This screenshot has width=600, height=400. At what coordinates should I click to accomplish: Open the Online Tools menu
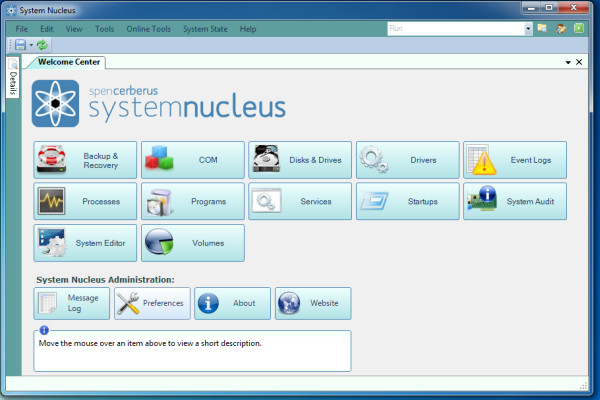(x=148, y=29)
